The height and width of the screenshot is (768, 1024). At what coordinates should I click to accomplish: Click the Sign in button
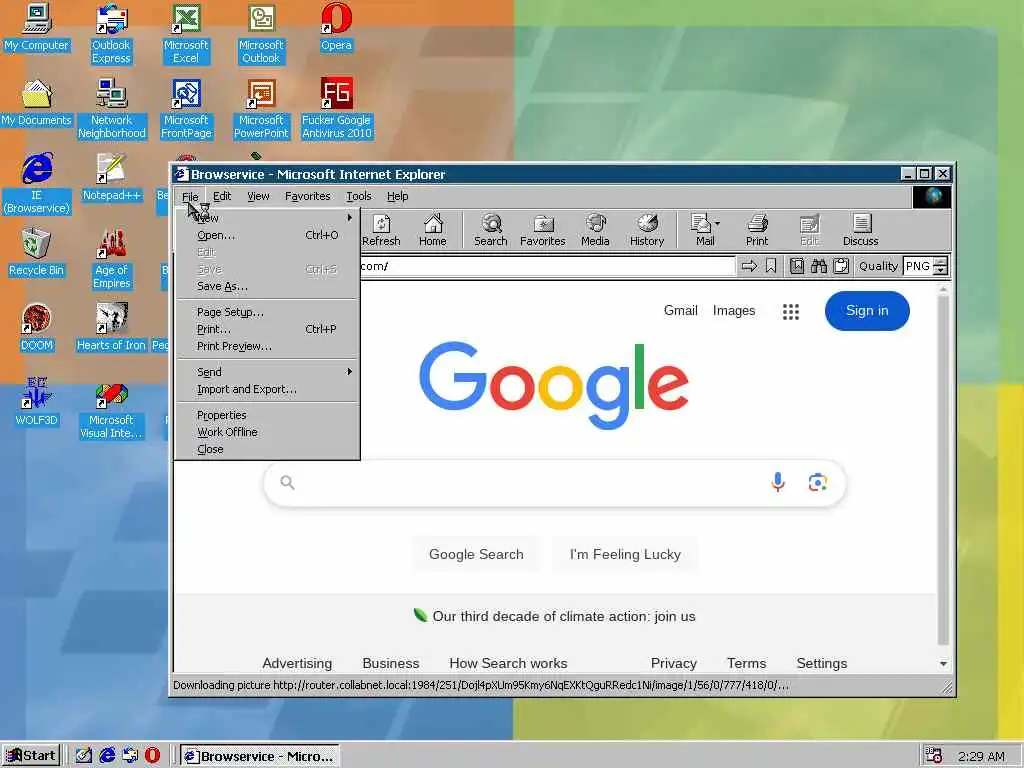tap(867, 311)
